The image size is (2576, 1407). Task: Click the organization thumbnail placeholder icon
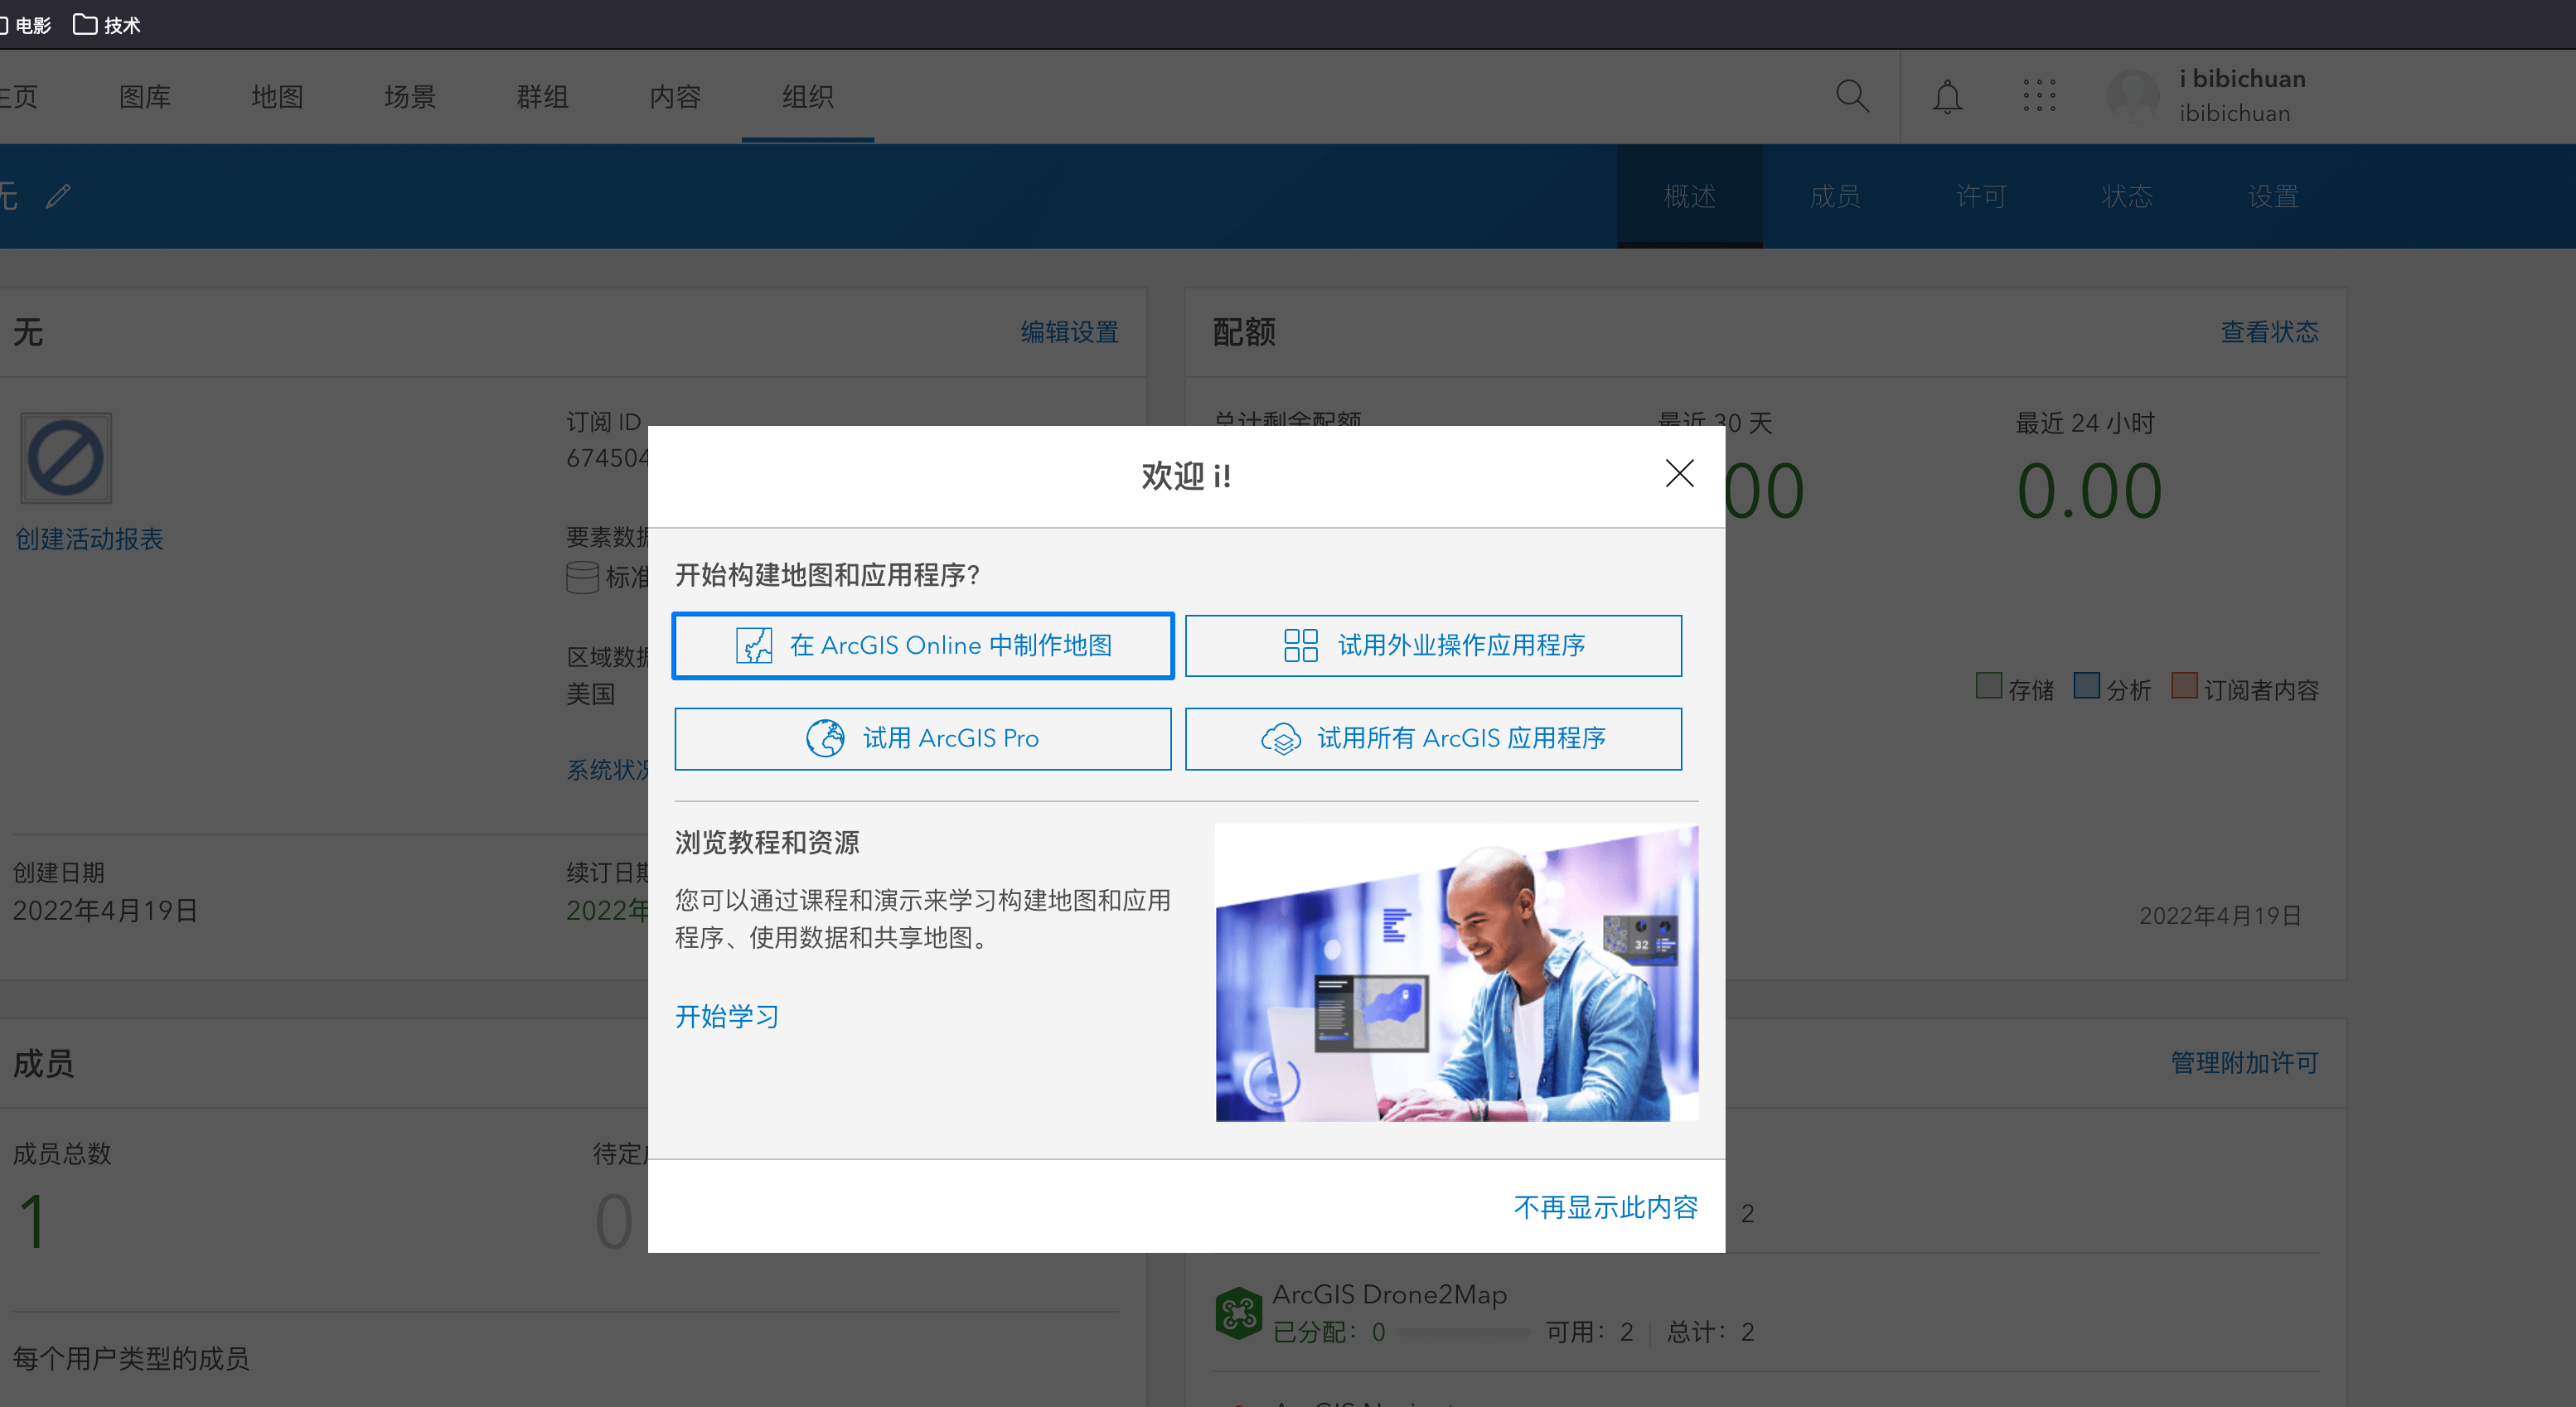coord(66,458)
